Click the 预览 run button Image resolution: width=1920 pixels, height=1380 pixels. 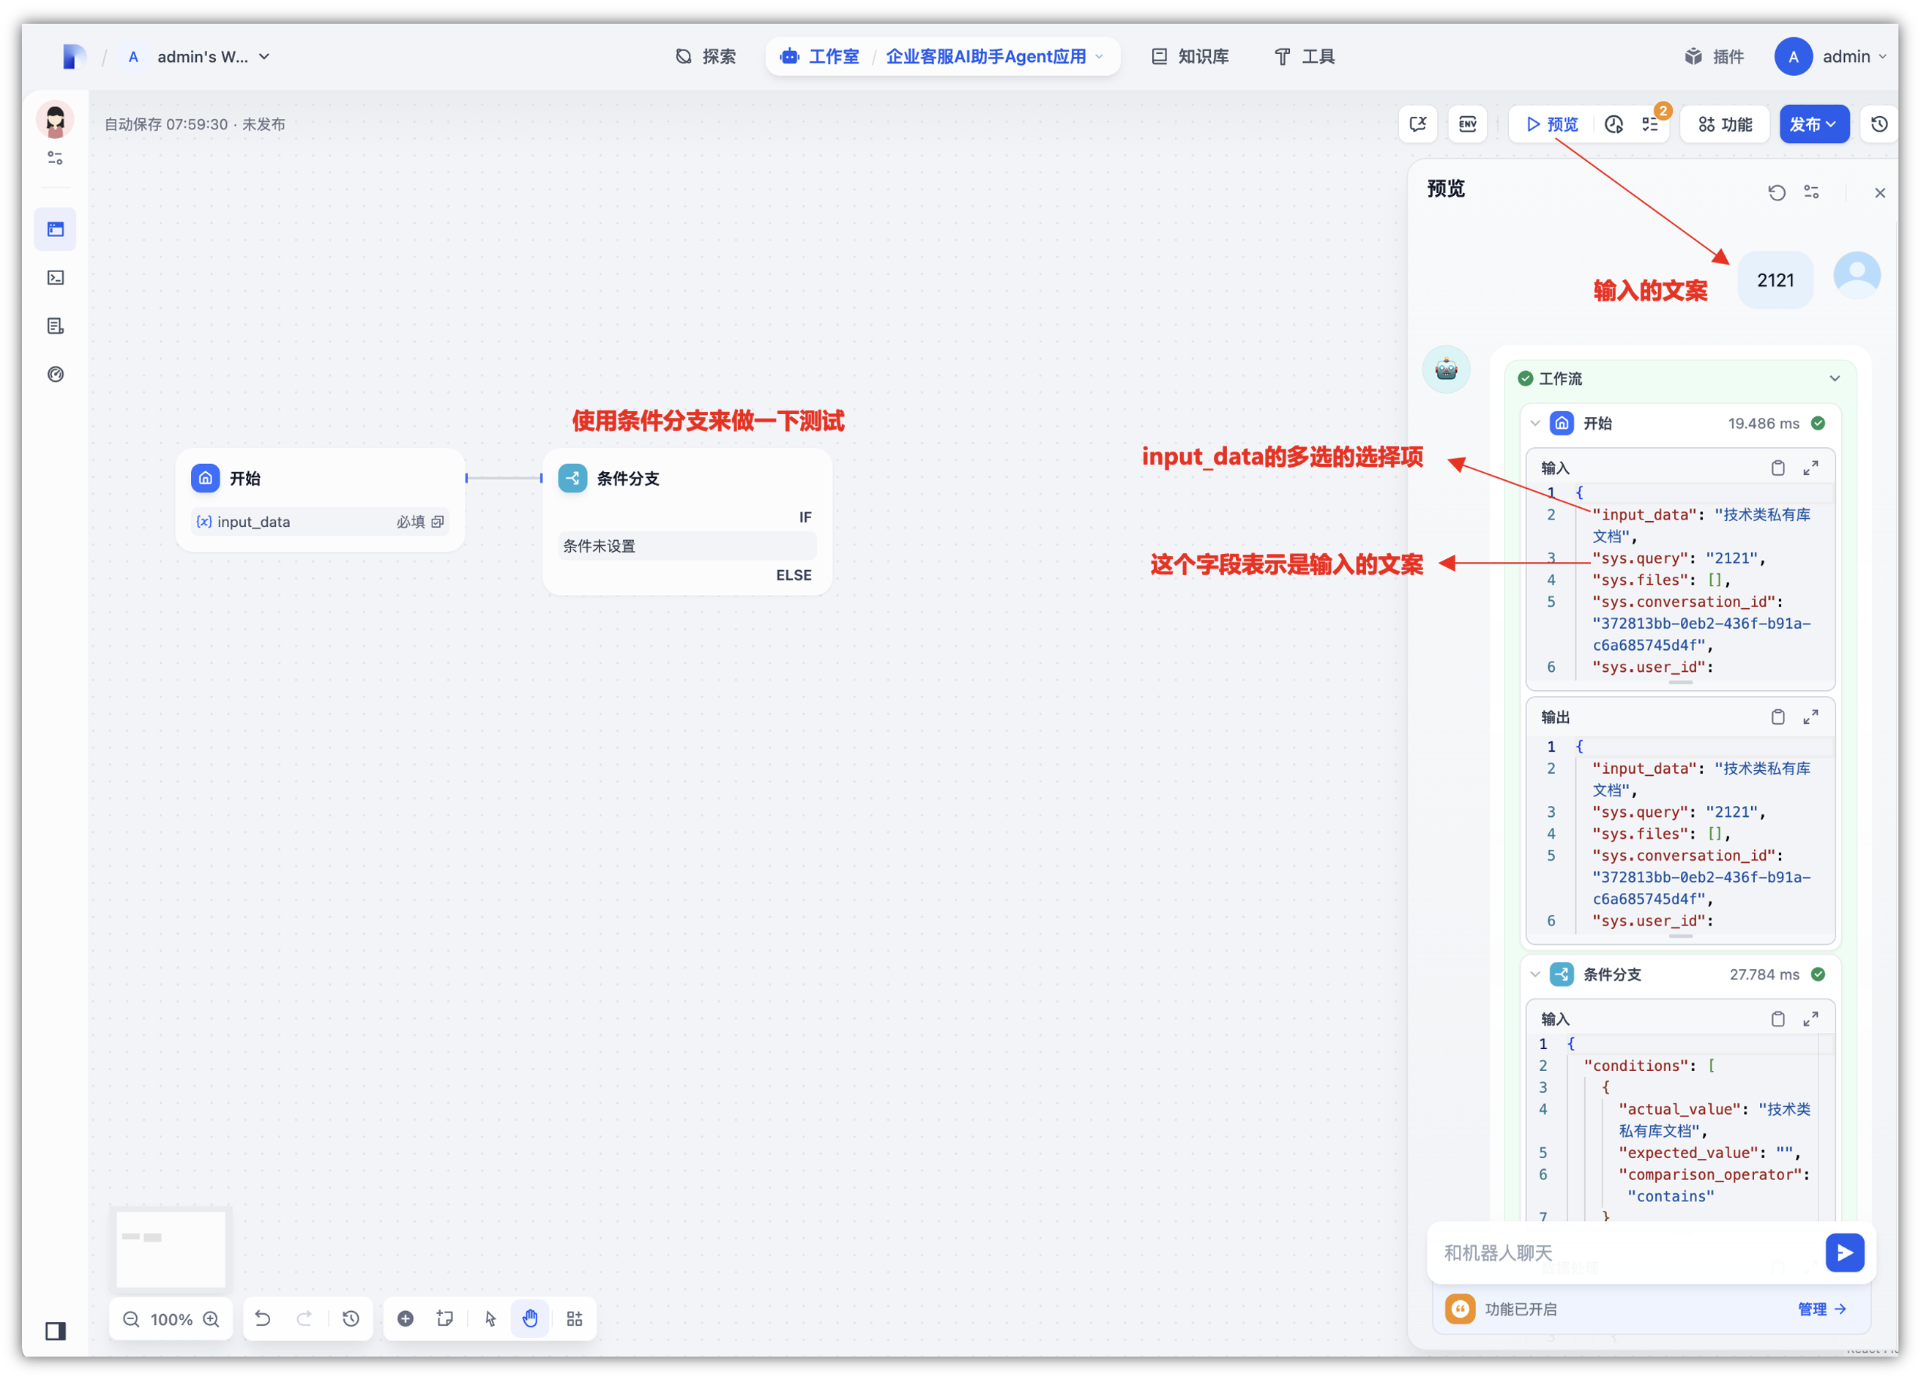[1552, 124]
